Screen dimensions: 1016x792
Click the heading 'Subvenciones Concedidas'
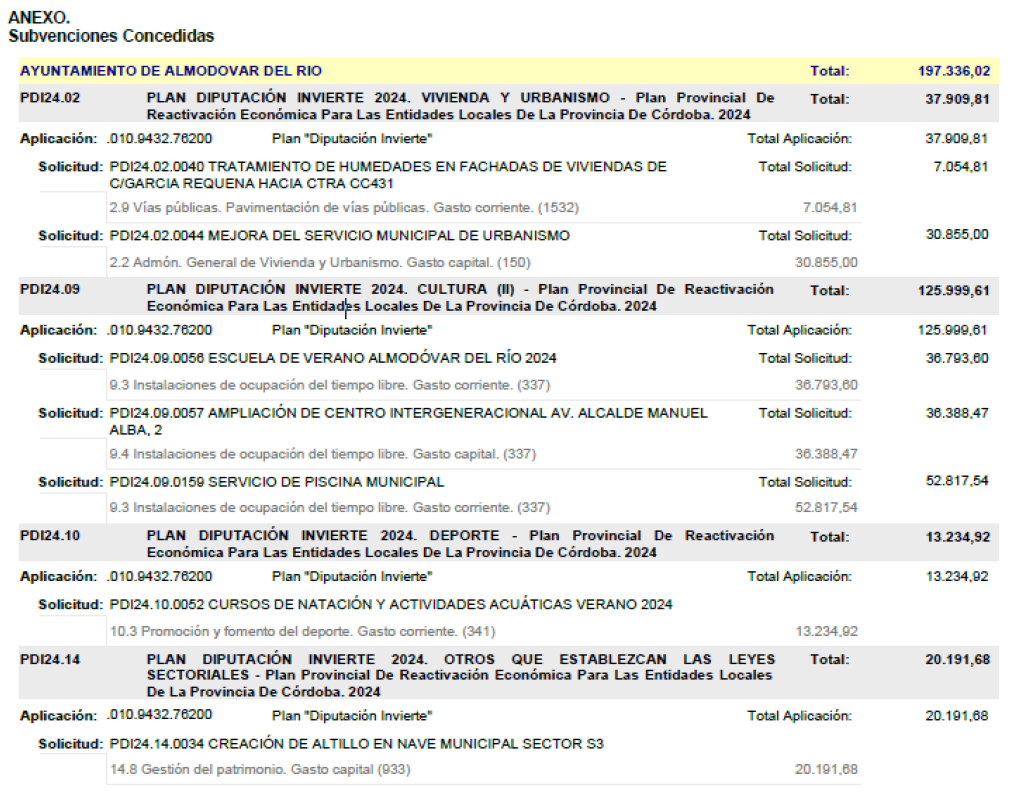(x=111, y=36)
